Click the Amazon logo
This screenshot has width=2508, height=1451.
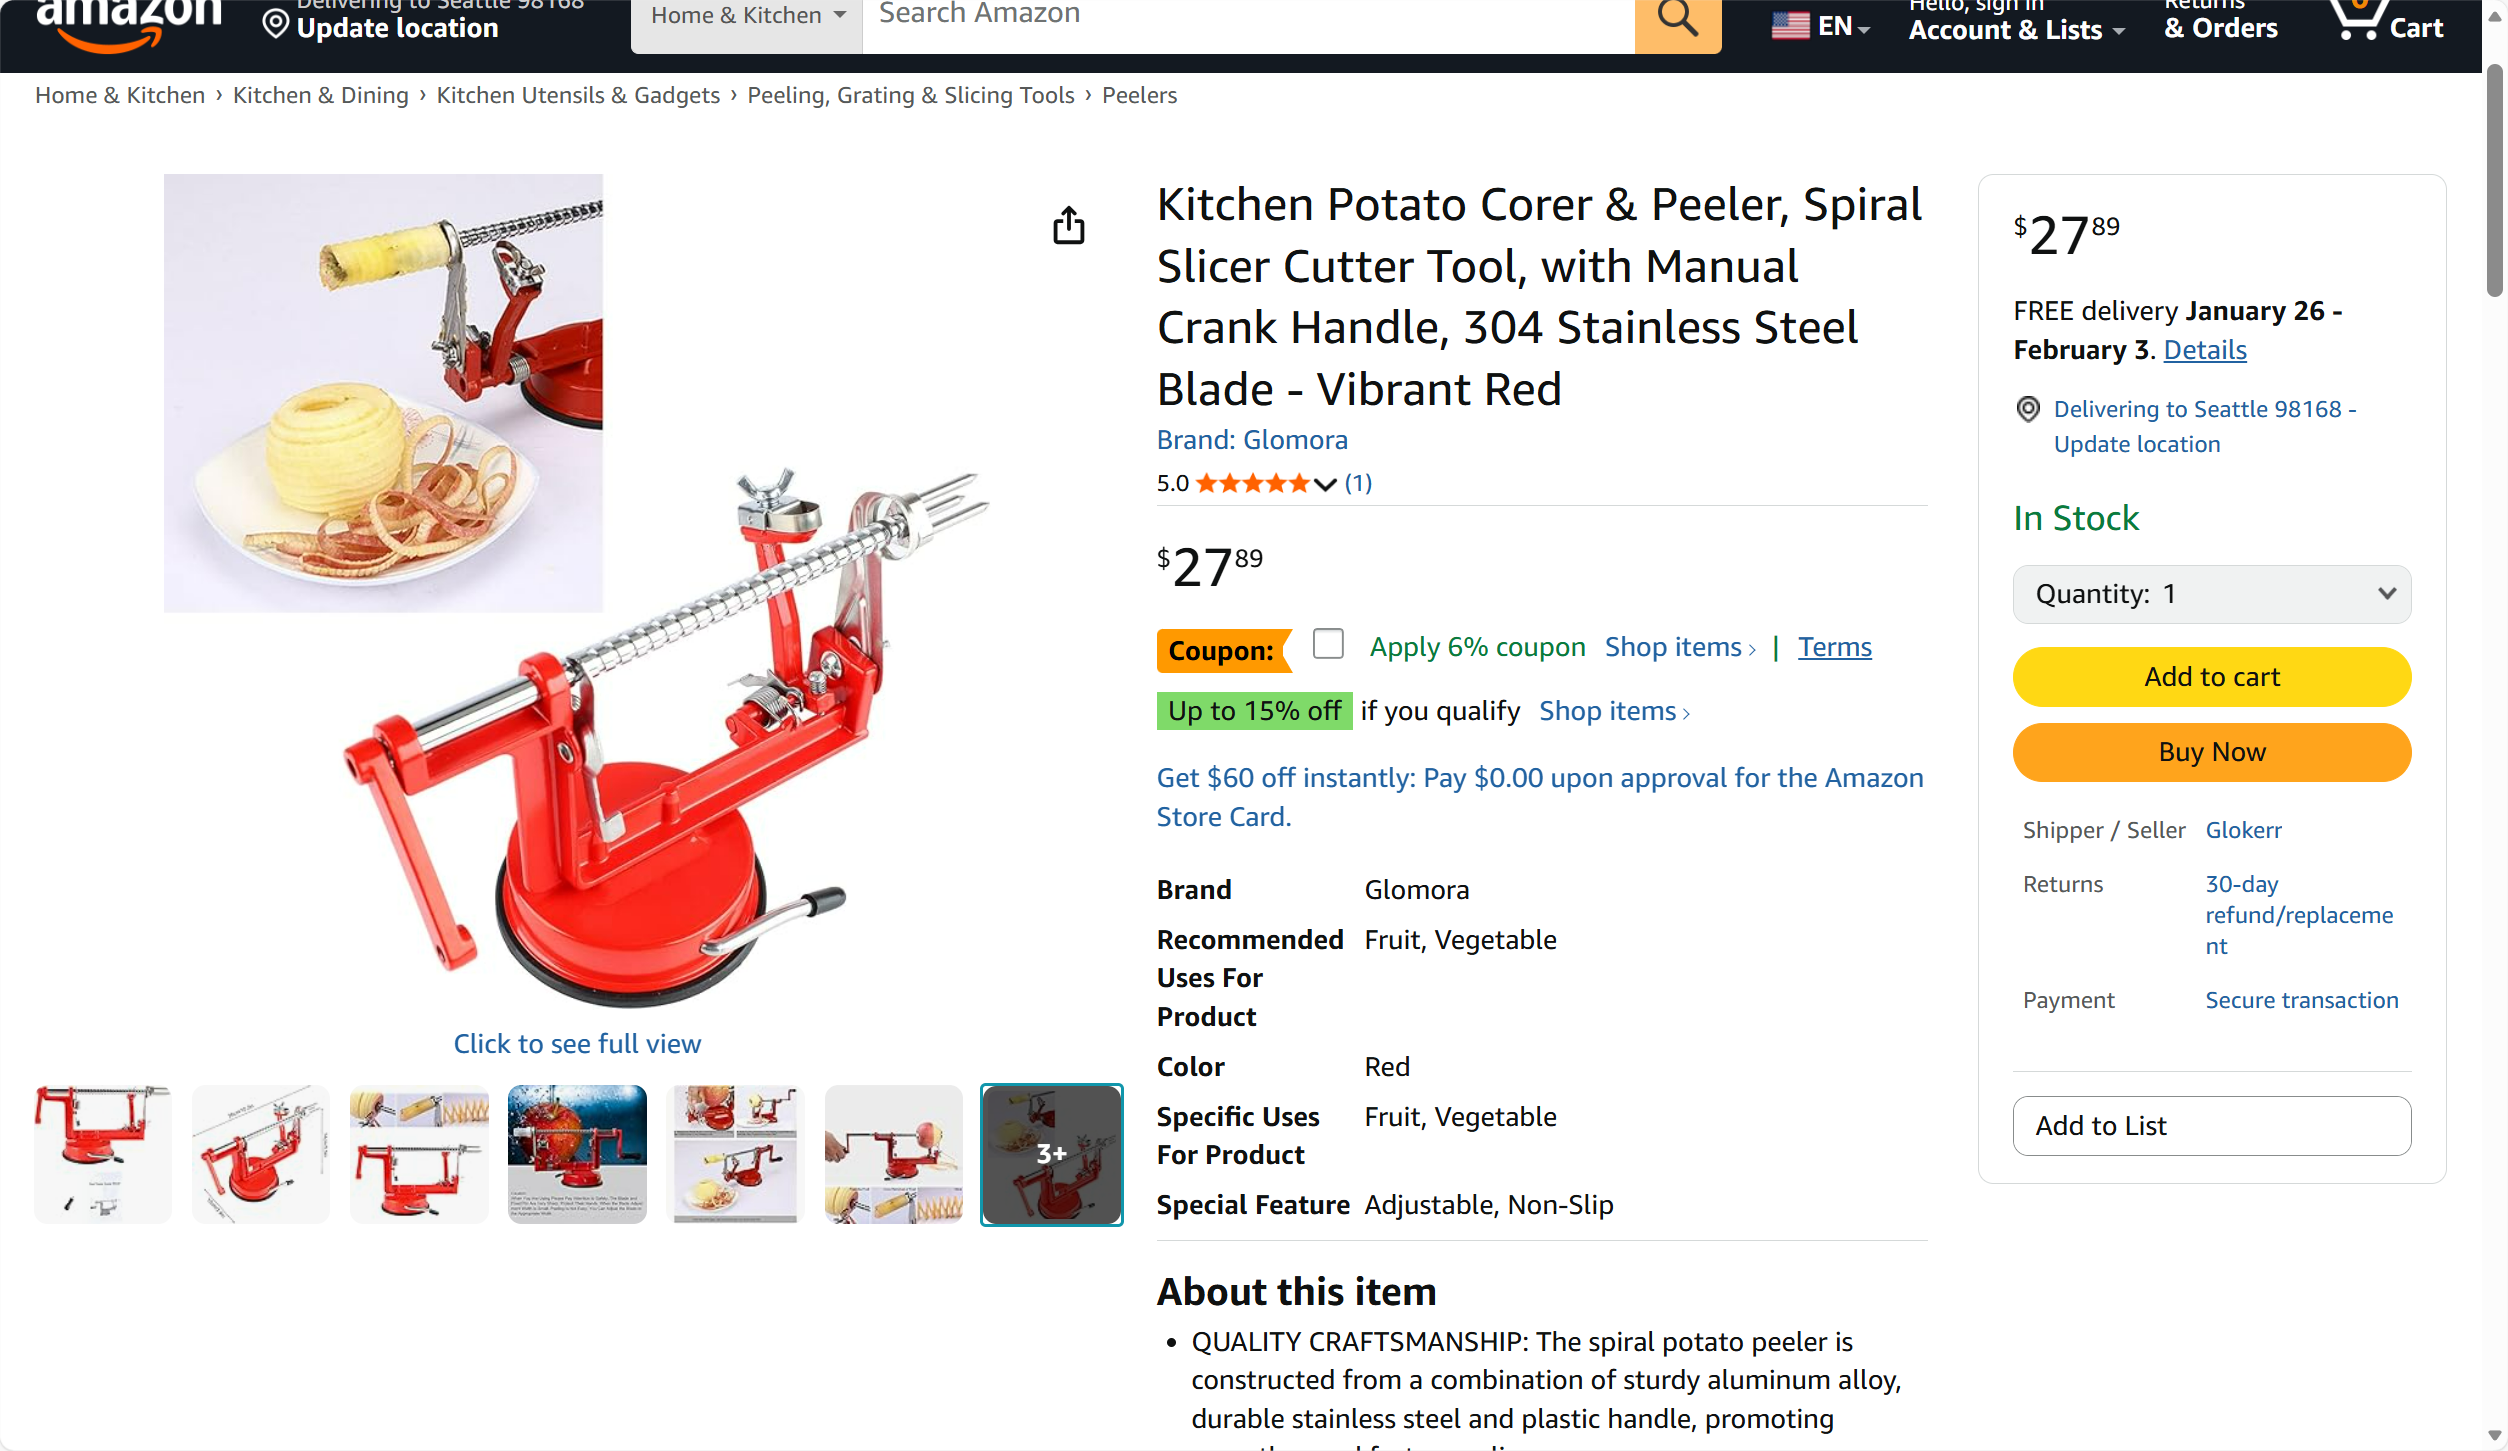(128, 22)
